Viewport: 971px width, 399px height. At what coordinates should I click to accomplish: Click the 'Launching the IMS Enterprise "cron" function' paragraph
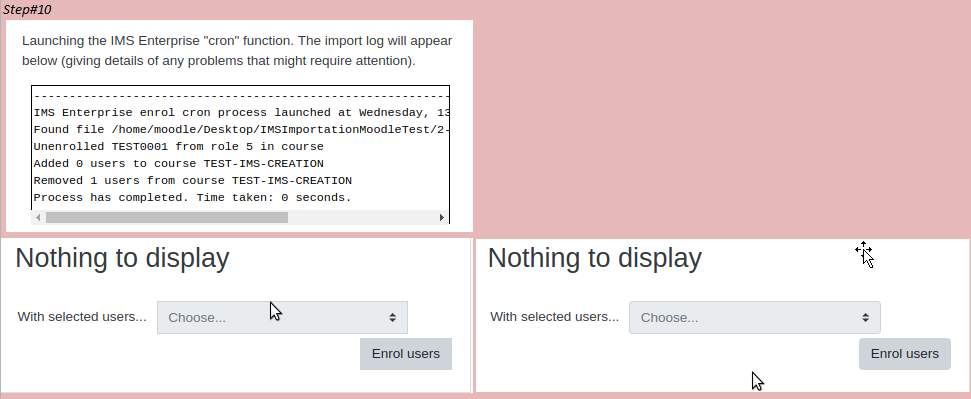point(237,51)
